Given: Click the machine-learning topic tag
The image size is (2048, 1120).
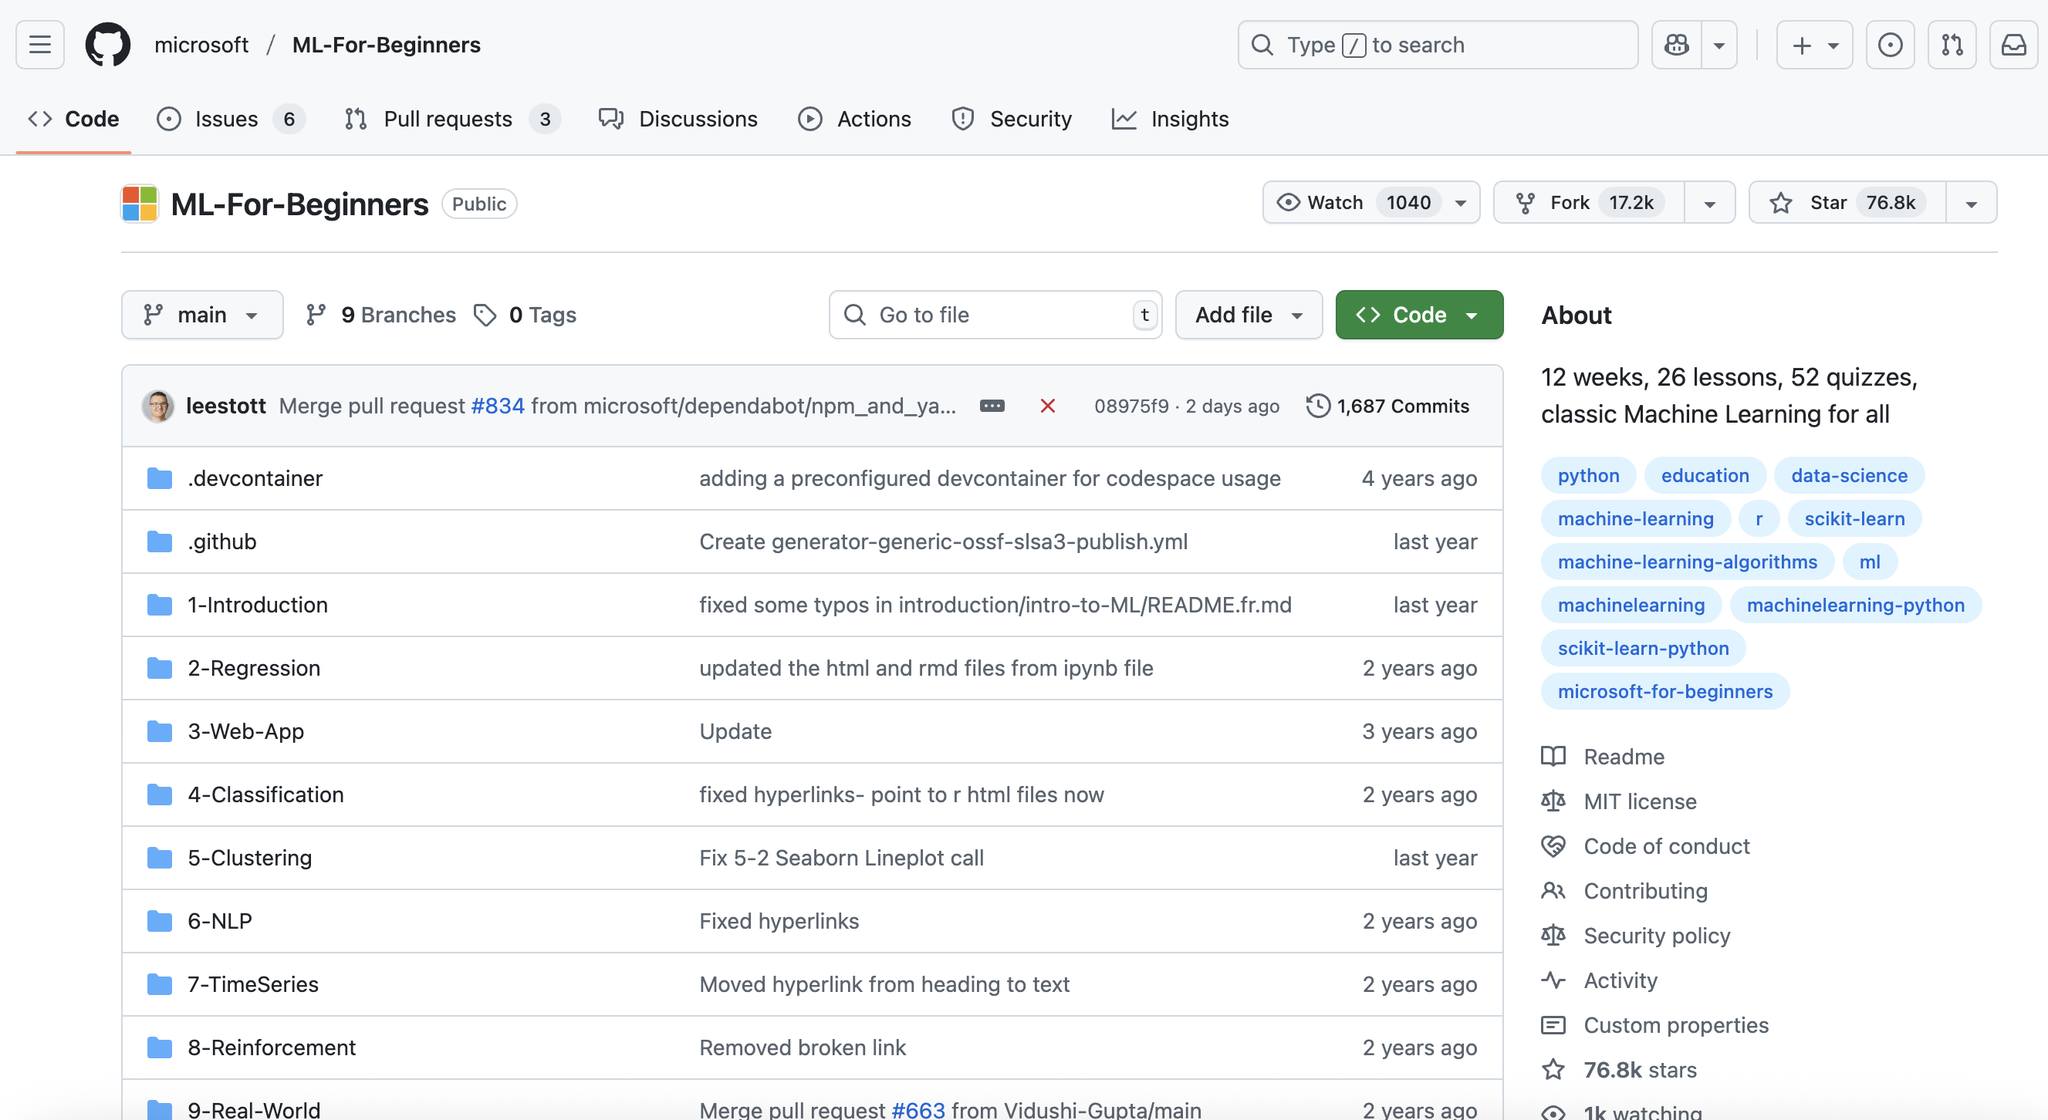Looking at the screenshot, I should point(1636,519).
